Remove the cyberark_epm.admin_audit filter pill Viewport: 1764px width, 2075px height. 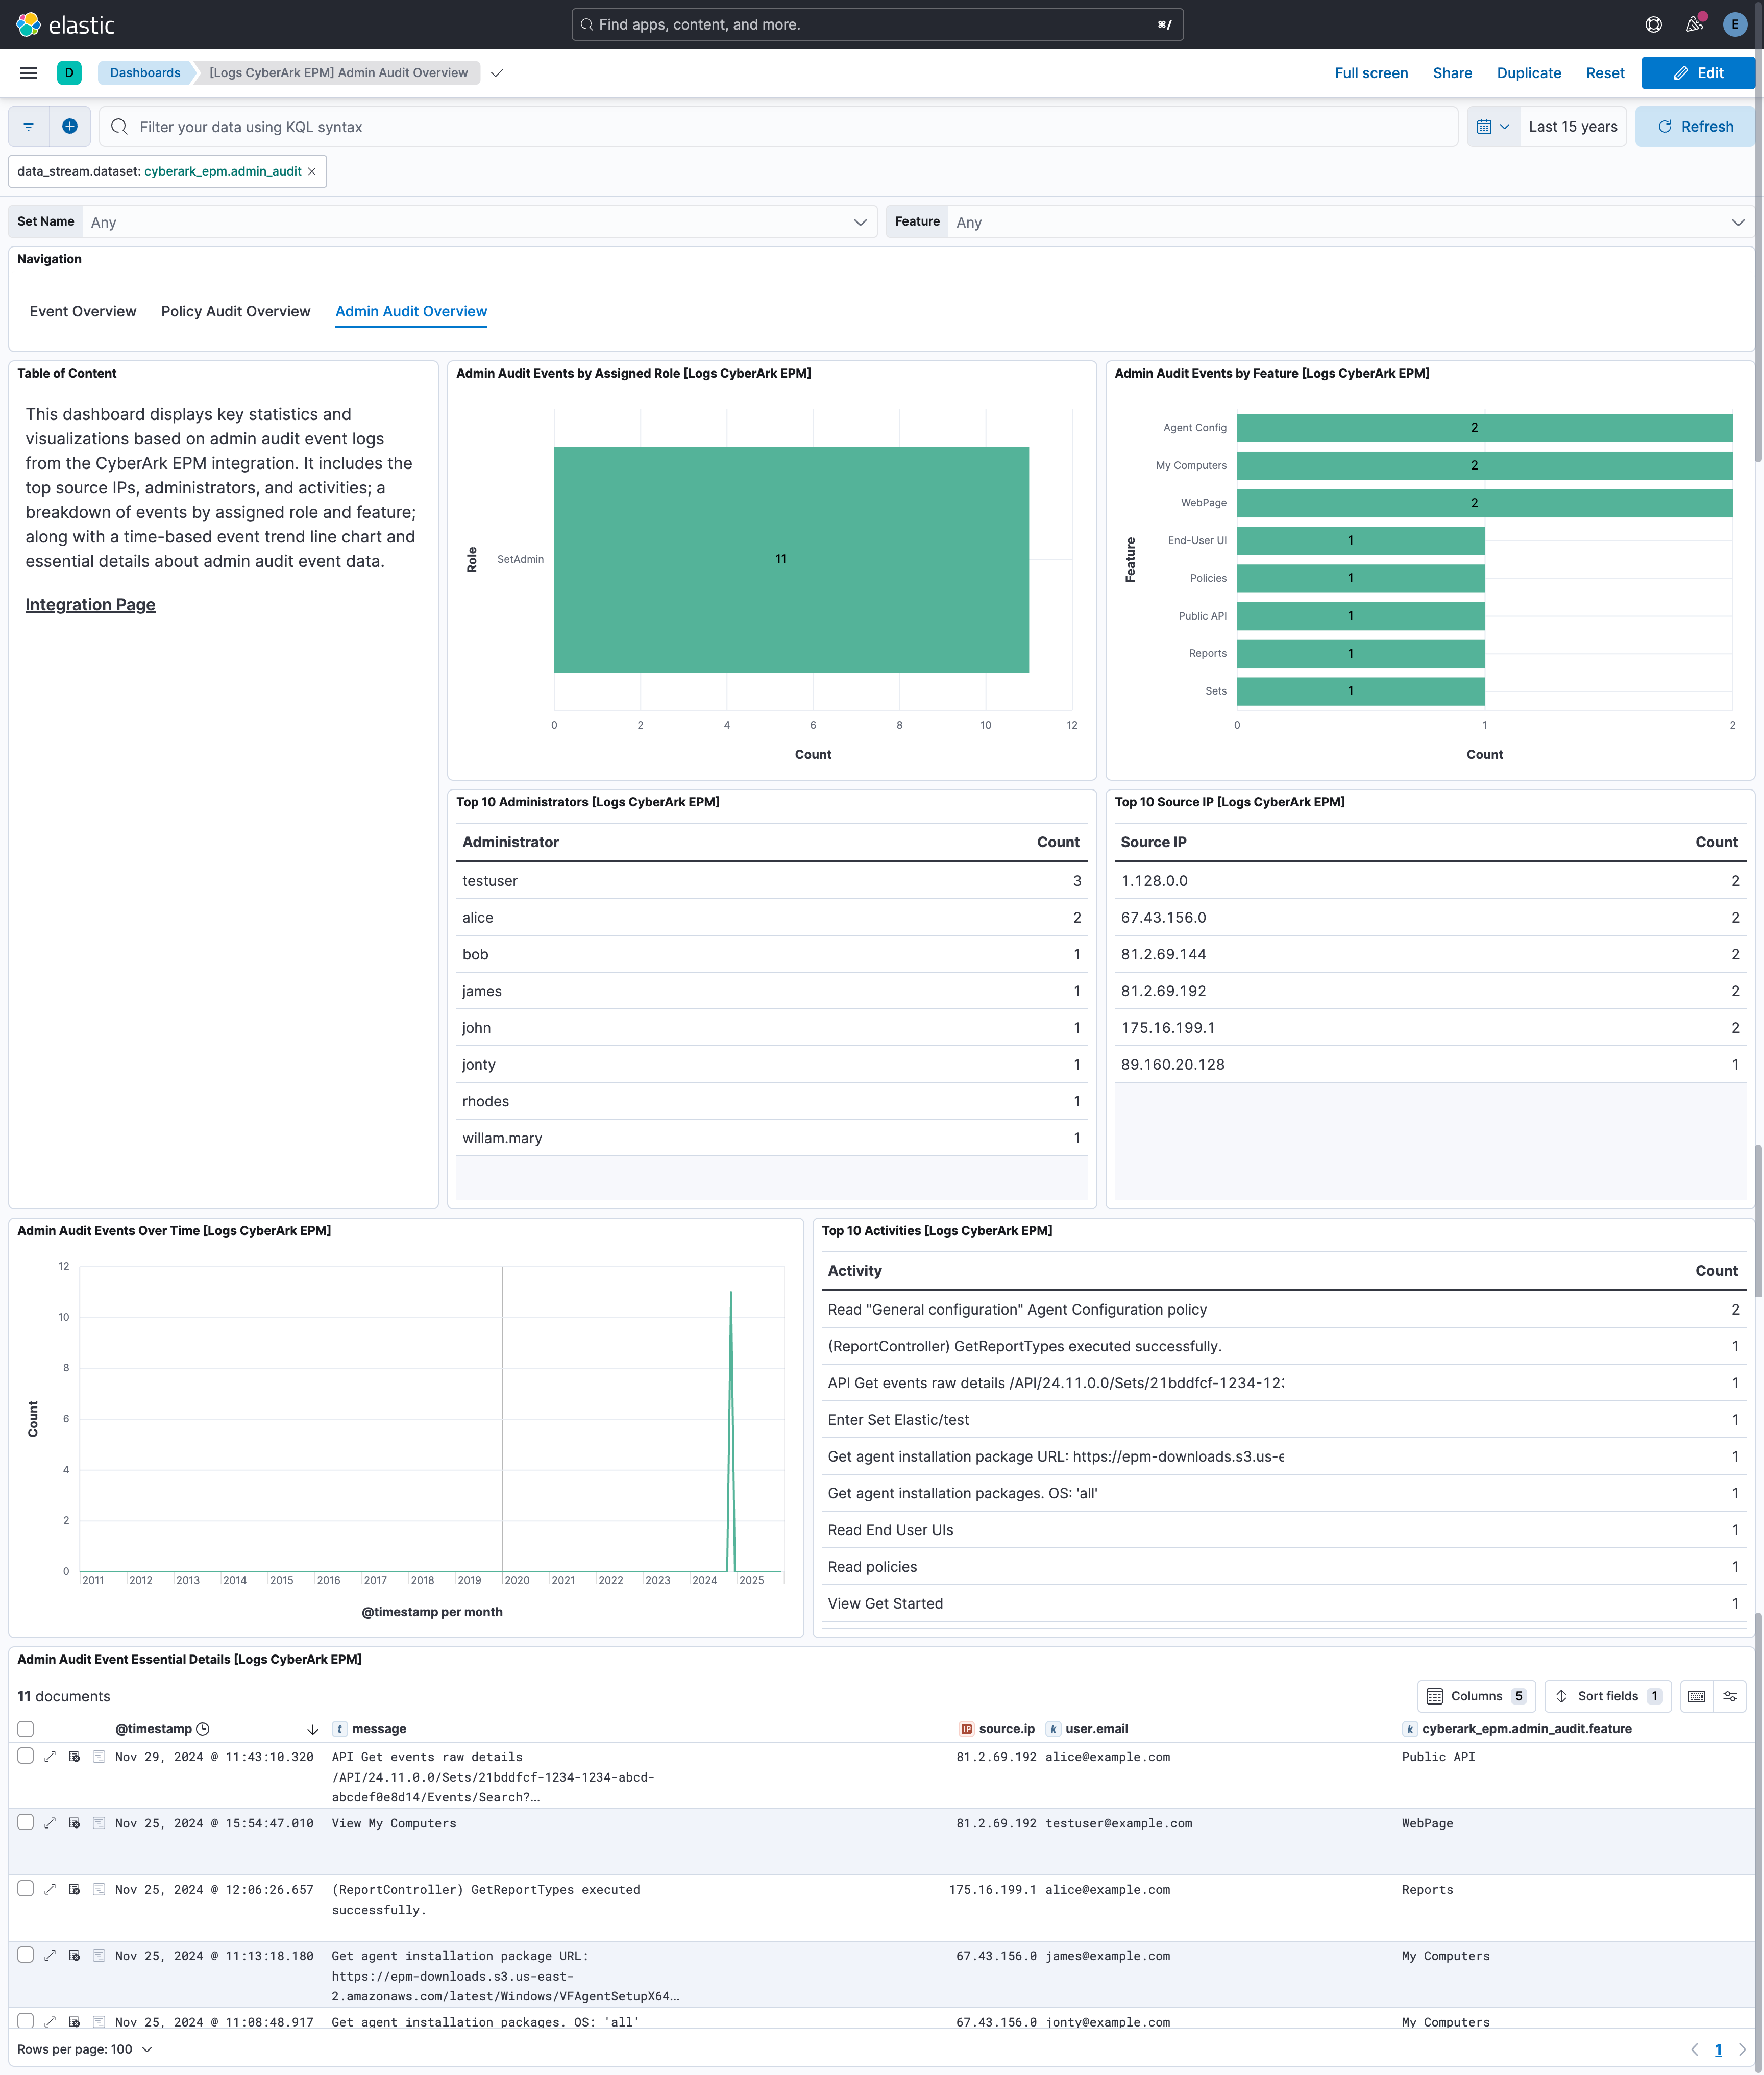pos(312,171)
